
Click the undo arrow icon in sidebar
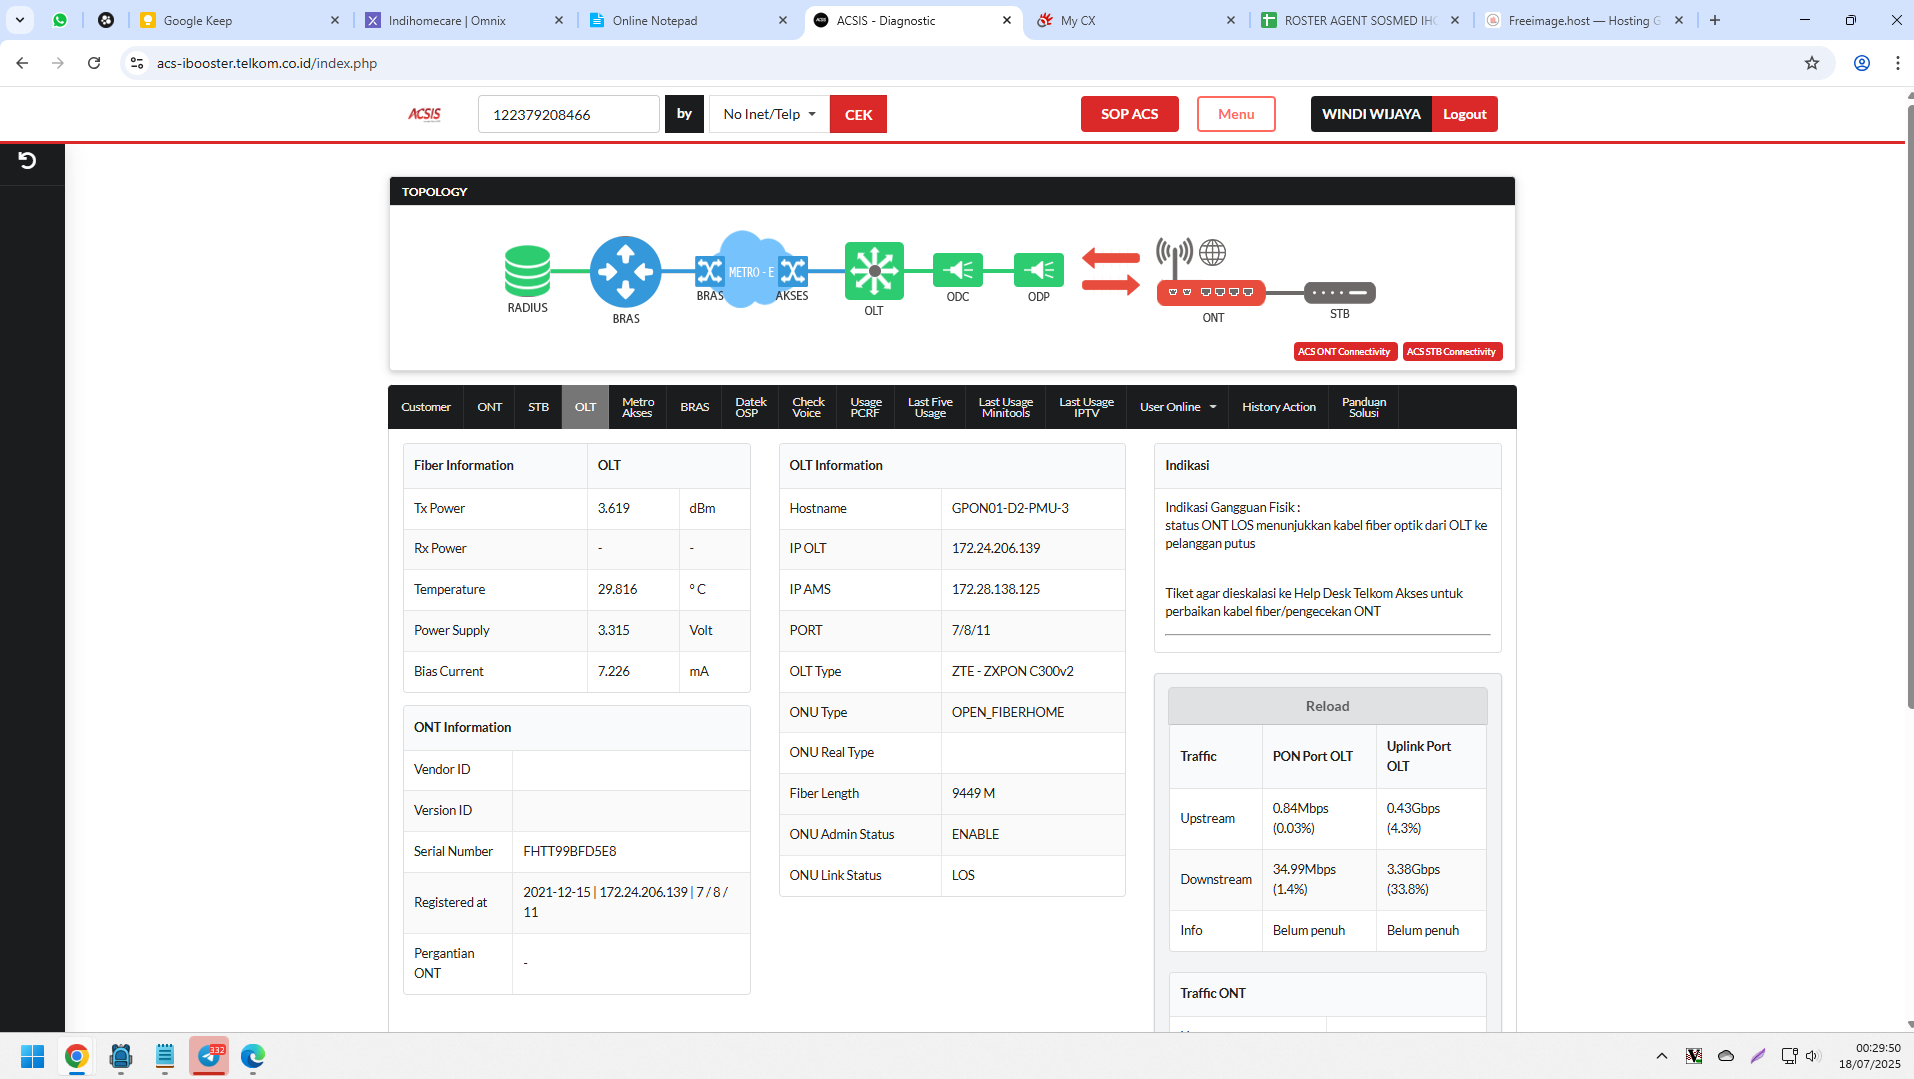tap(27, 160)
